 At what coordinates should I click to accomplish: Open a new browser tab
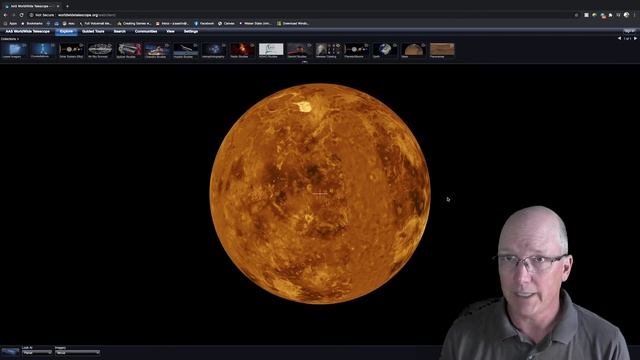67,6
